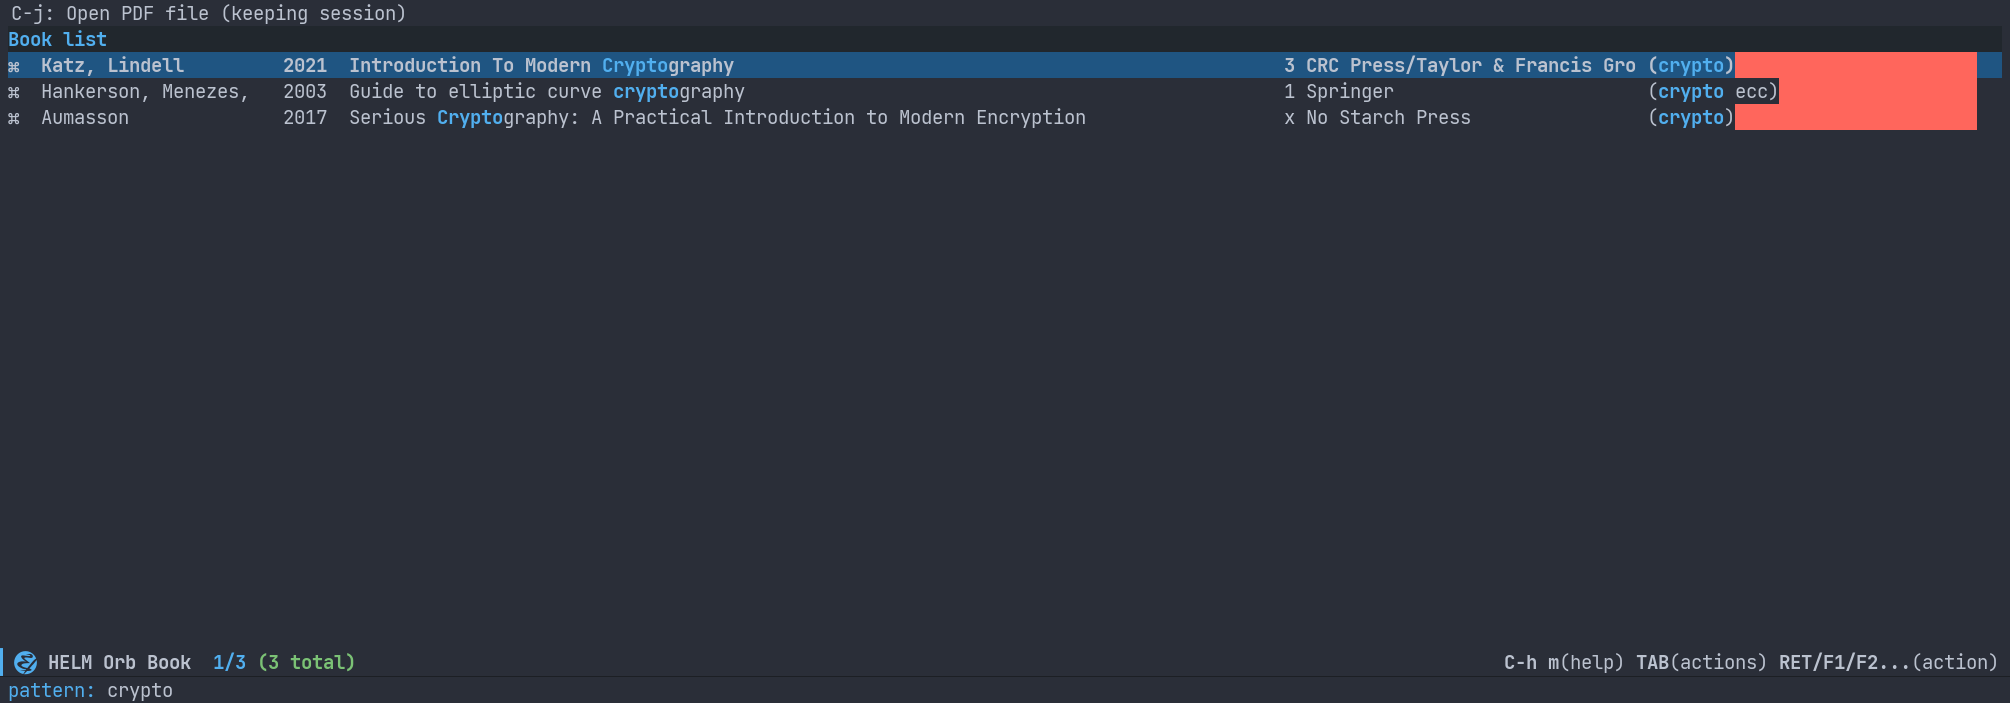Click the (crypto ecc) tags of Springer row

tap(1713, 91)
